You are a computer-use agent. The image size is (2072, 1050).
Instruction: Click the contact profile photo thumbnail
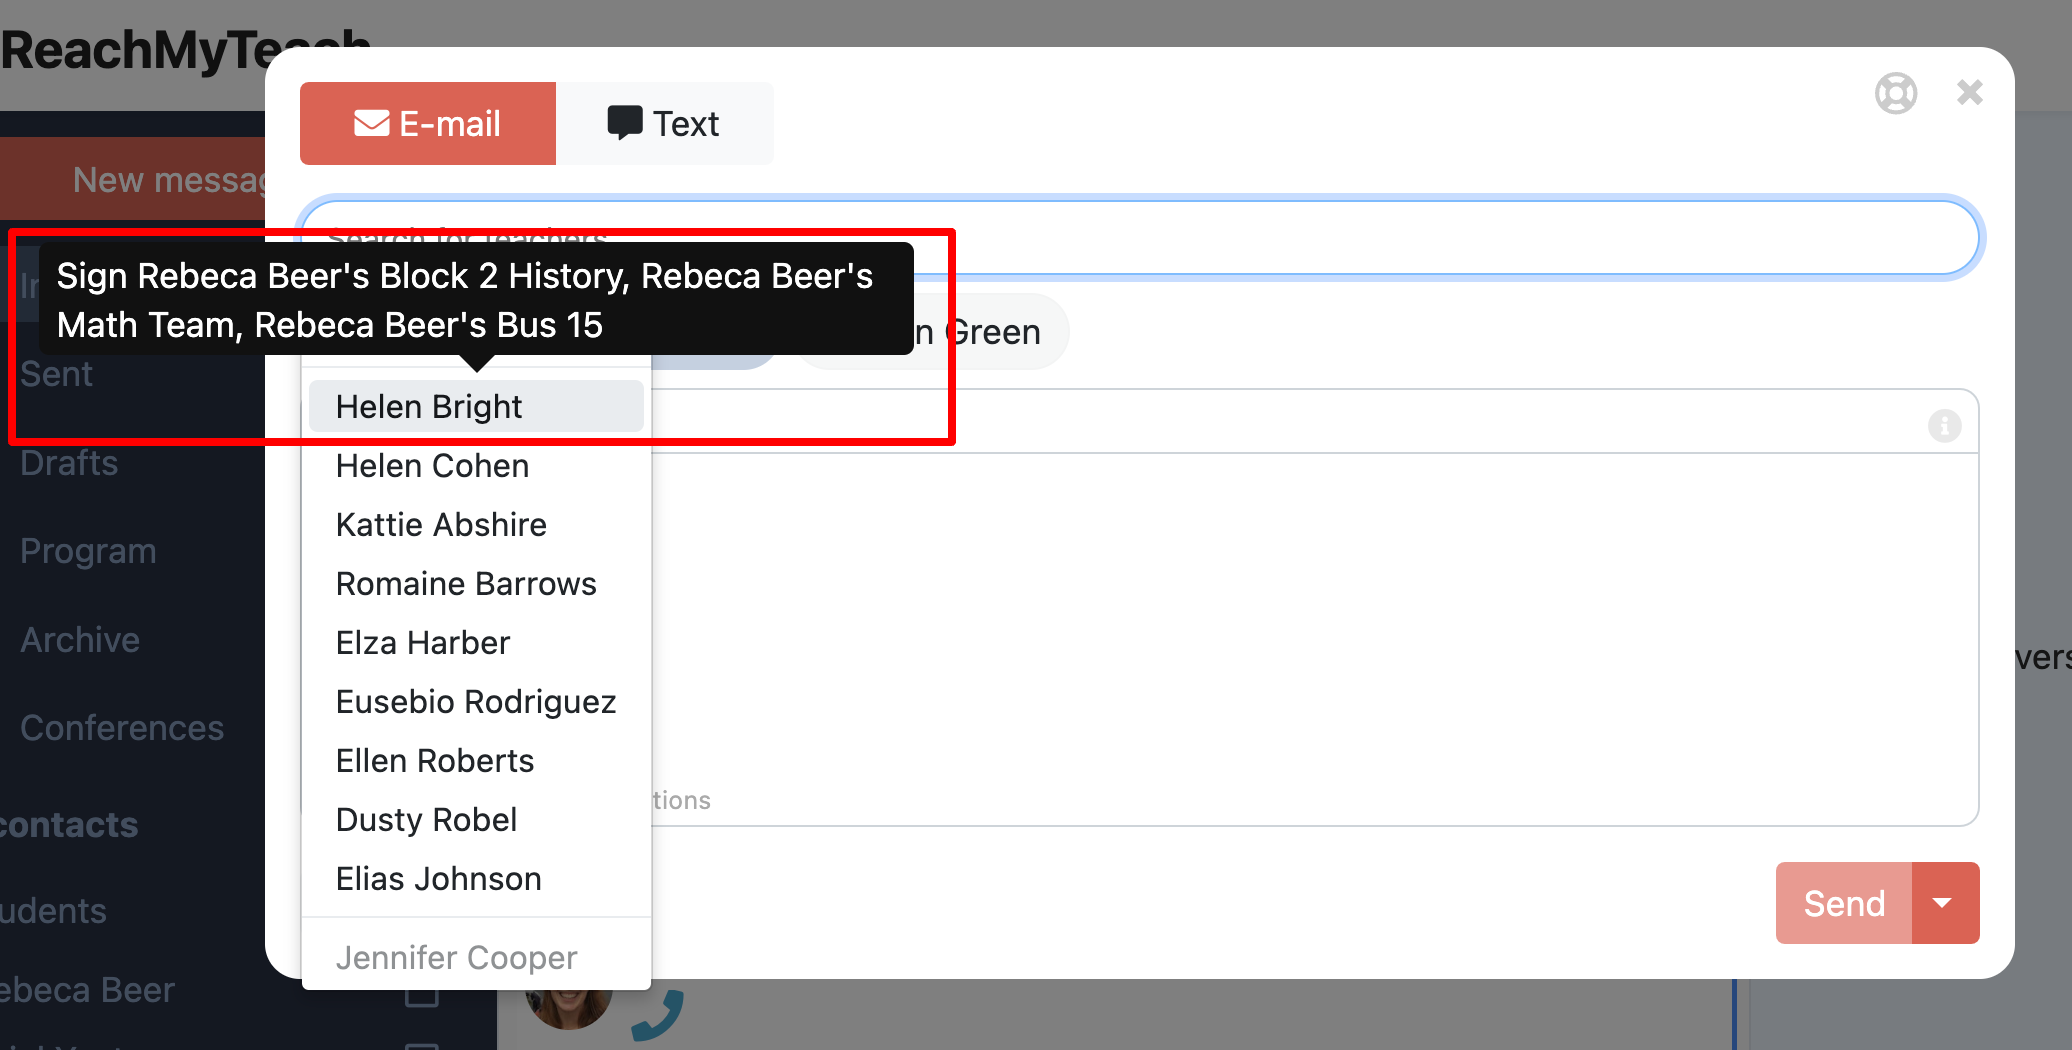(x=568, y=1008)
